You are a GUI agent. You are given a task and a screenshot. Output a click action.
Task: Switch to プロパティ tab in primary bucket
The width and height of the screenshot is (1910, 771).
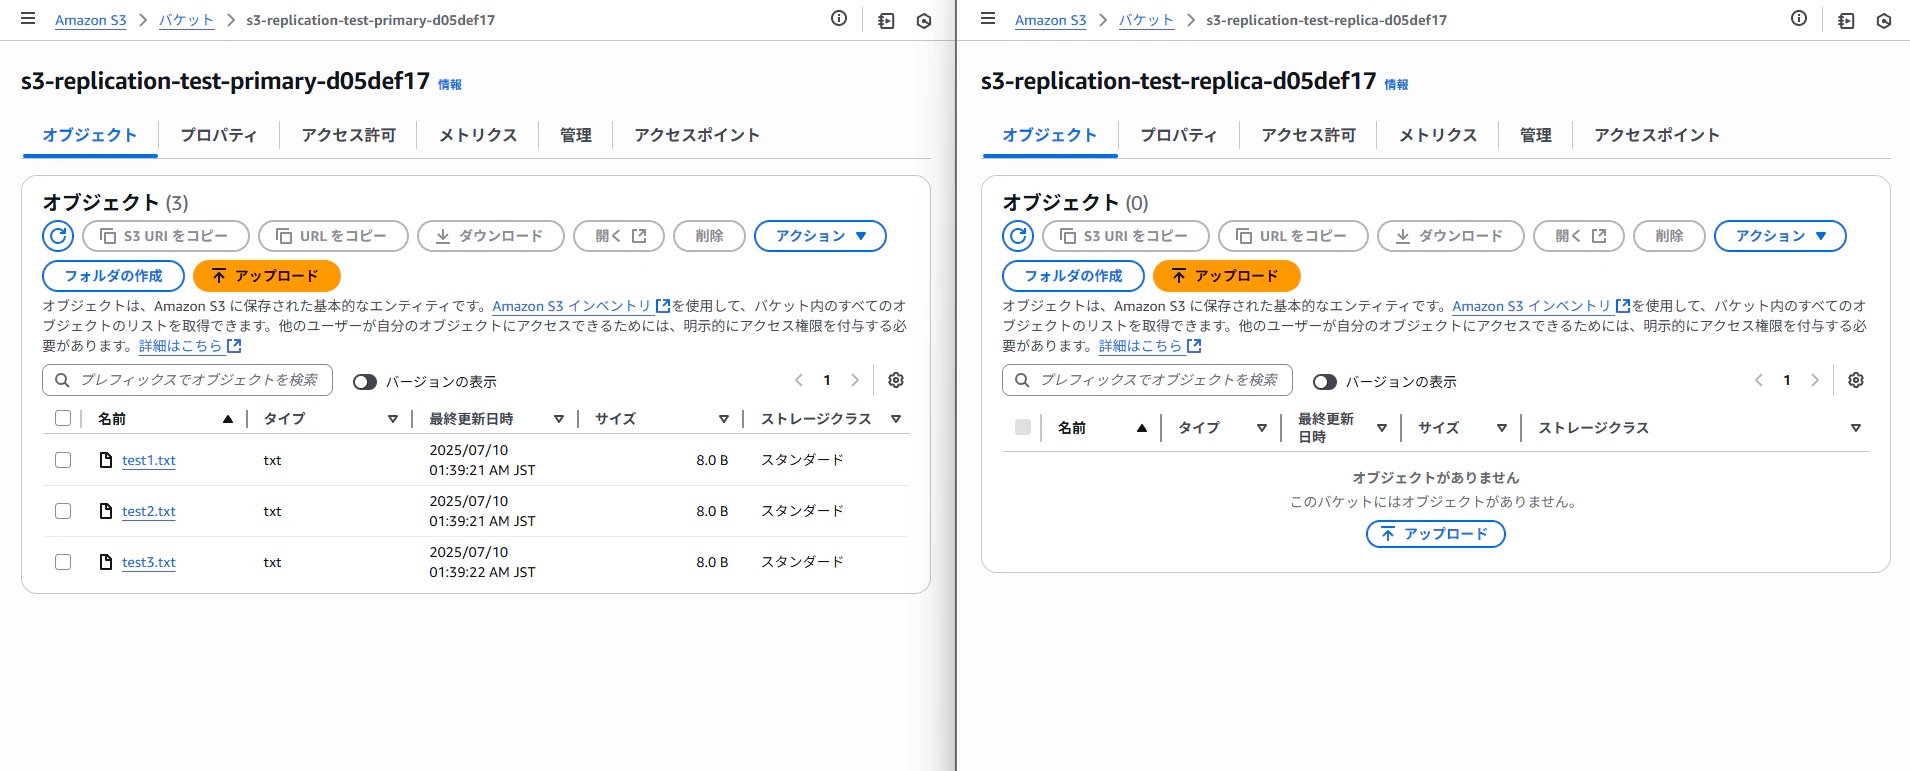click(x=219, y=135)
